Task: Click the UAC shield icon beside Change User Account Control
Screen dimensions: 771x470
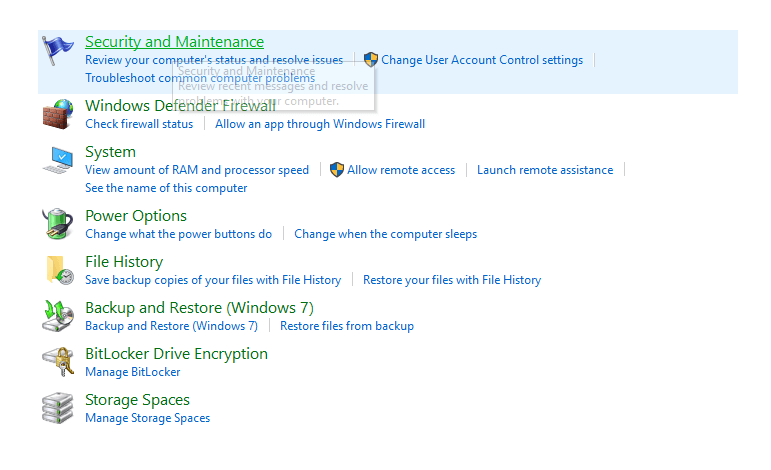Action: tap(371, 59)
